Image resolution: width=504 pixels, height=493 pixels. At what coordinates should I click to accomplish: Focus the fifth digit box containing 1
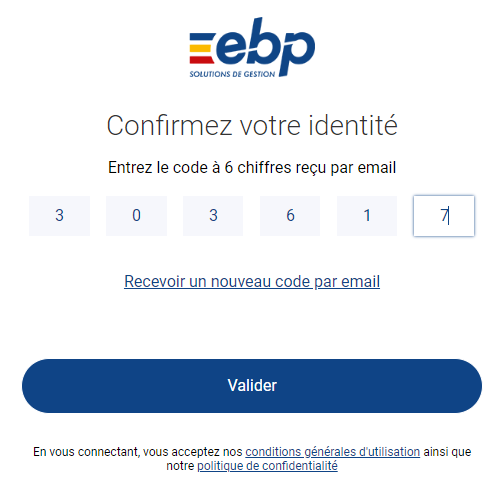(x=367, y=216)
